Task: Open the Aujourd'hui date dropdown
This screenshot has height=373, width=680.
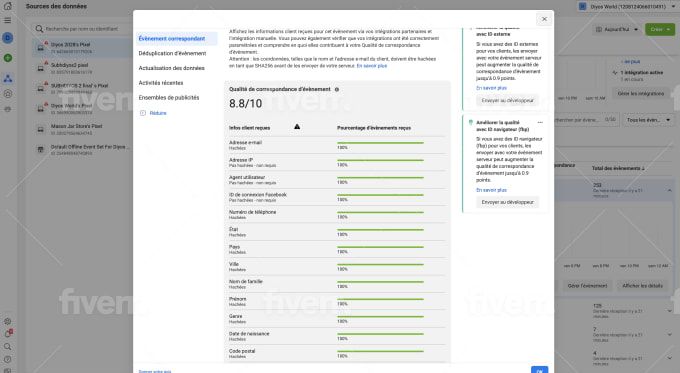Action: [x=616, y=29]
